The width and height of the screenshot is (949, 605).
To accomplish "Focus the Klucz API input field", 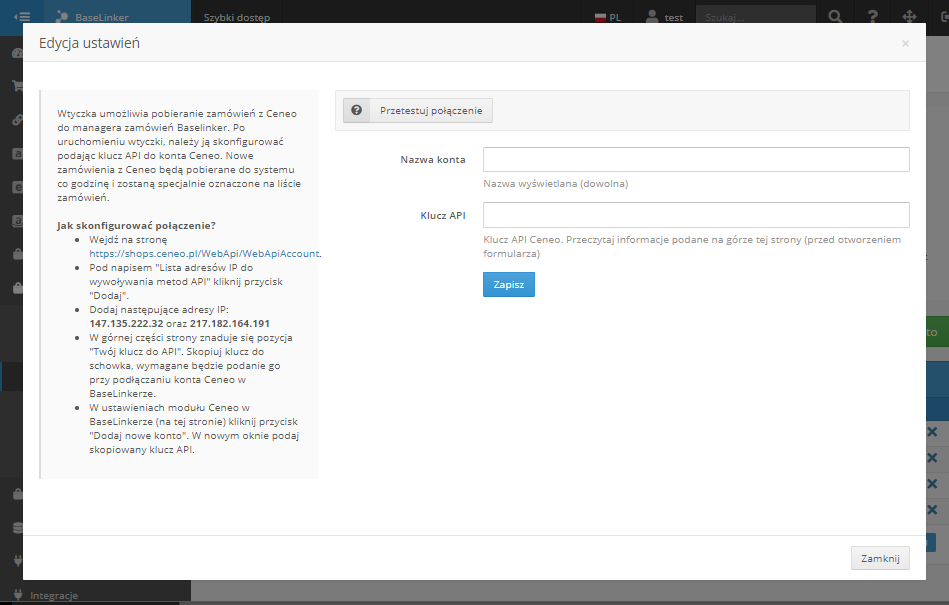I will [x=696, y=215].
